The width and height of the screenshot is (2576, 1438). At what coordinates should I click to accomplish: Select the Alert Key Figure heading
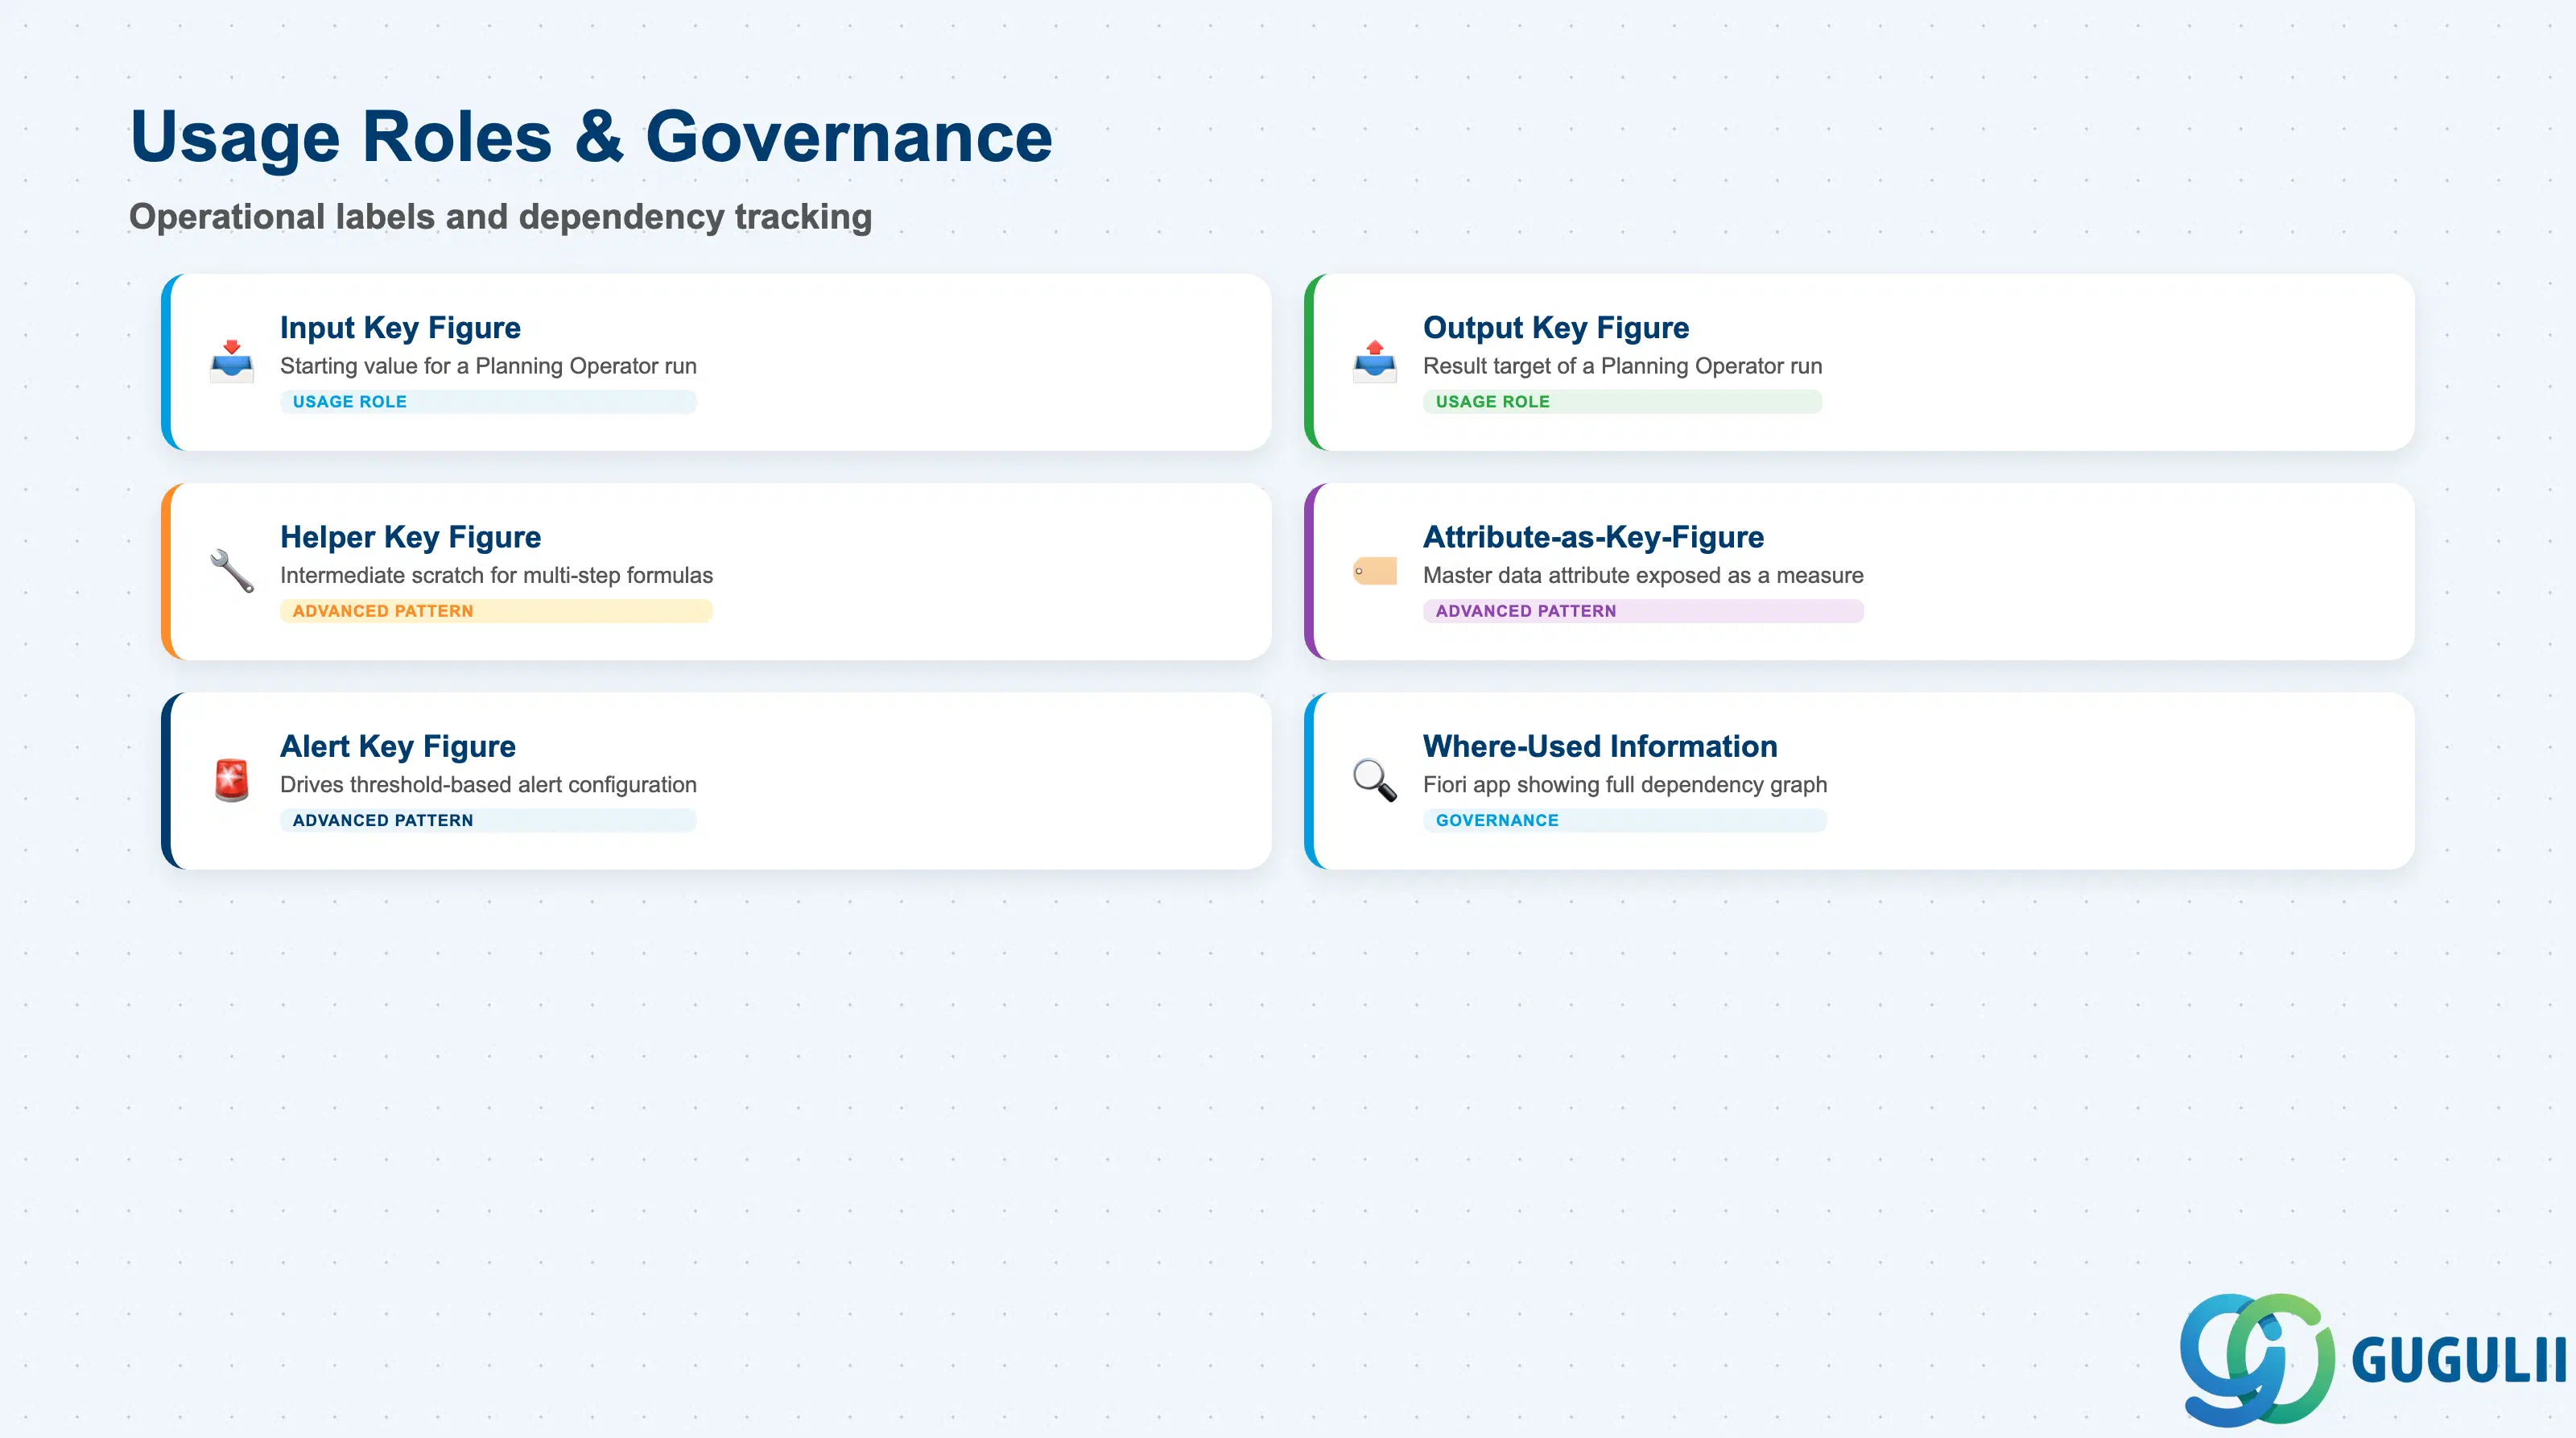coord(398,746)
